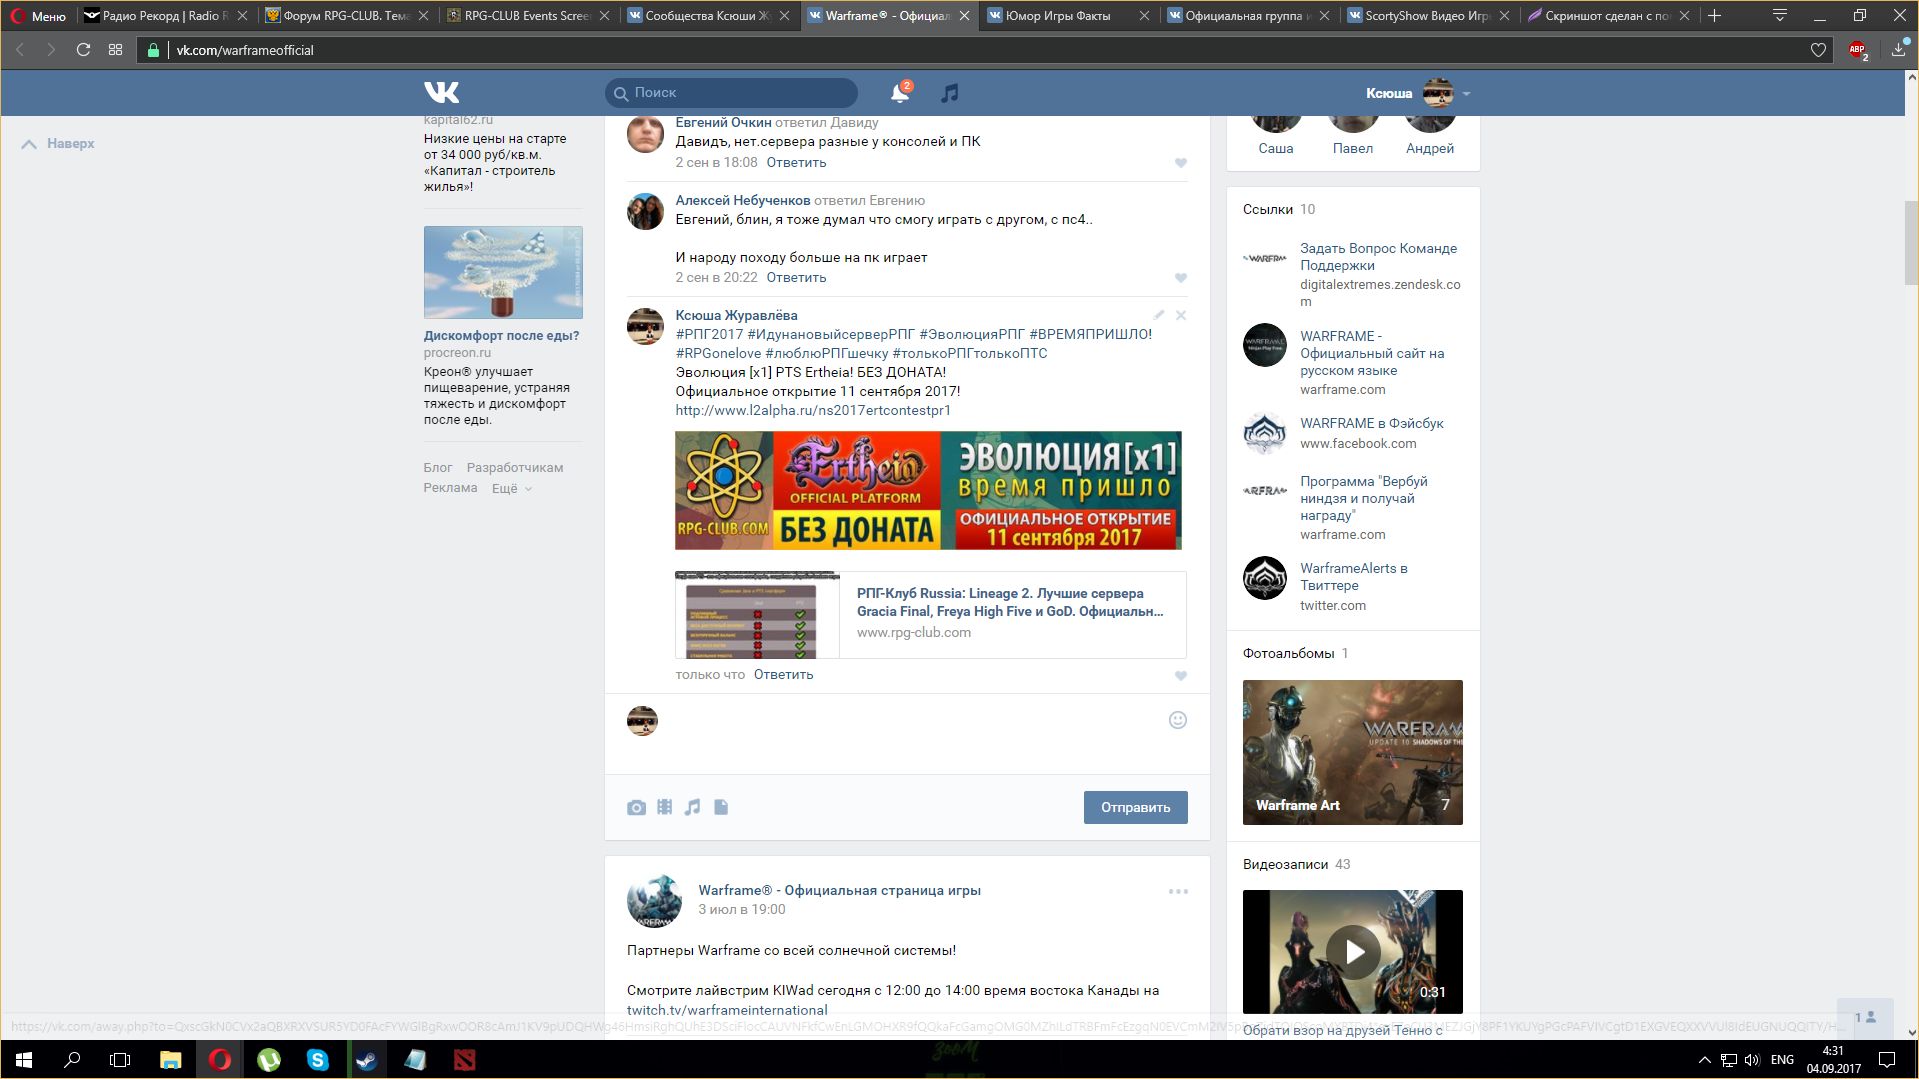Edit Ксюша Журавлёва comment with pencil icon
Screen dimensions: 1919x1079
coord(1159,315)
